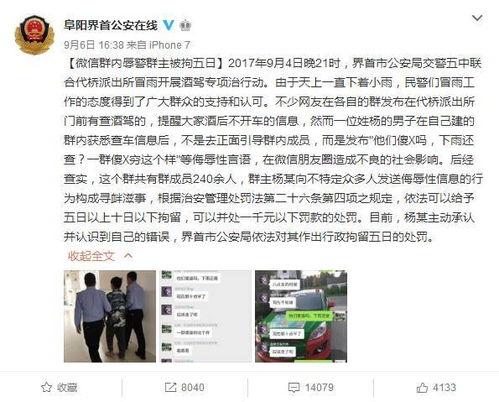This screenshot has height=402, width=499.
Task: View the photo of officers escorting a man
Action: coord(110,316)
